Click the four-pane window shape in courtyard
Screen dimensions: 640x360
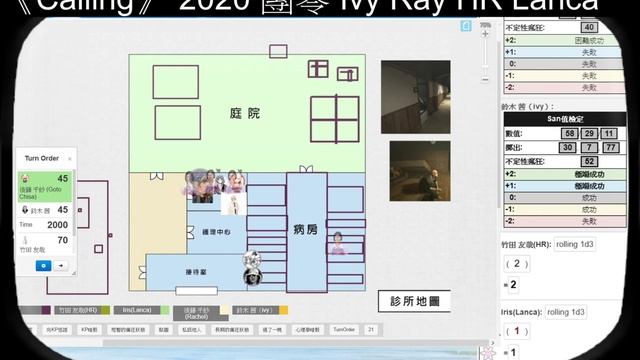[x=335, y=119]
